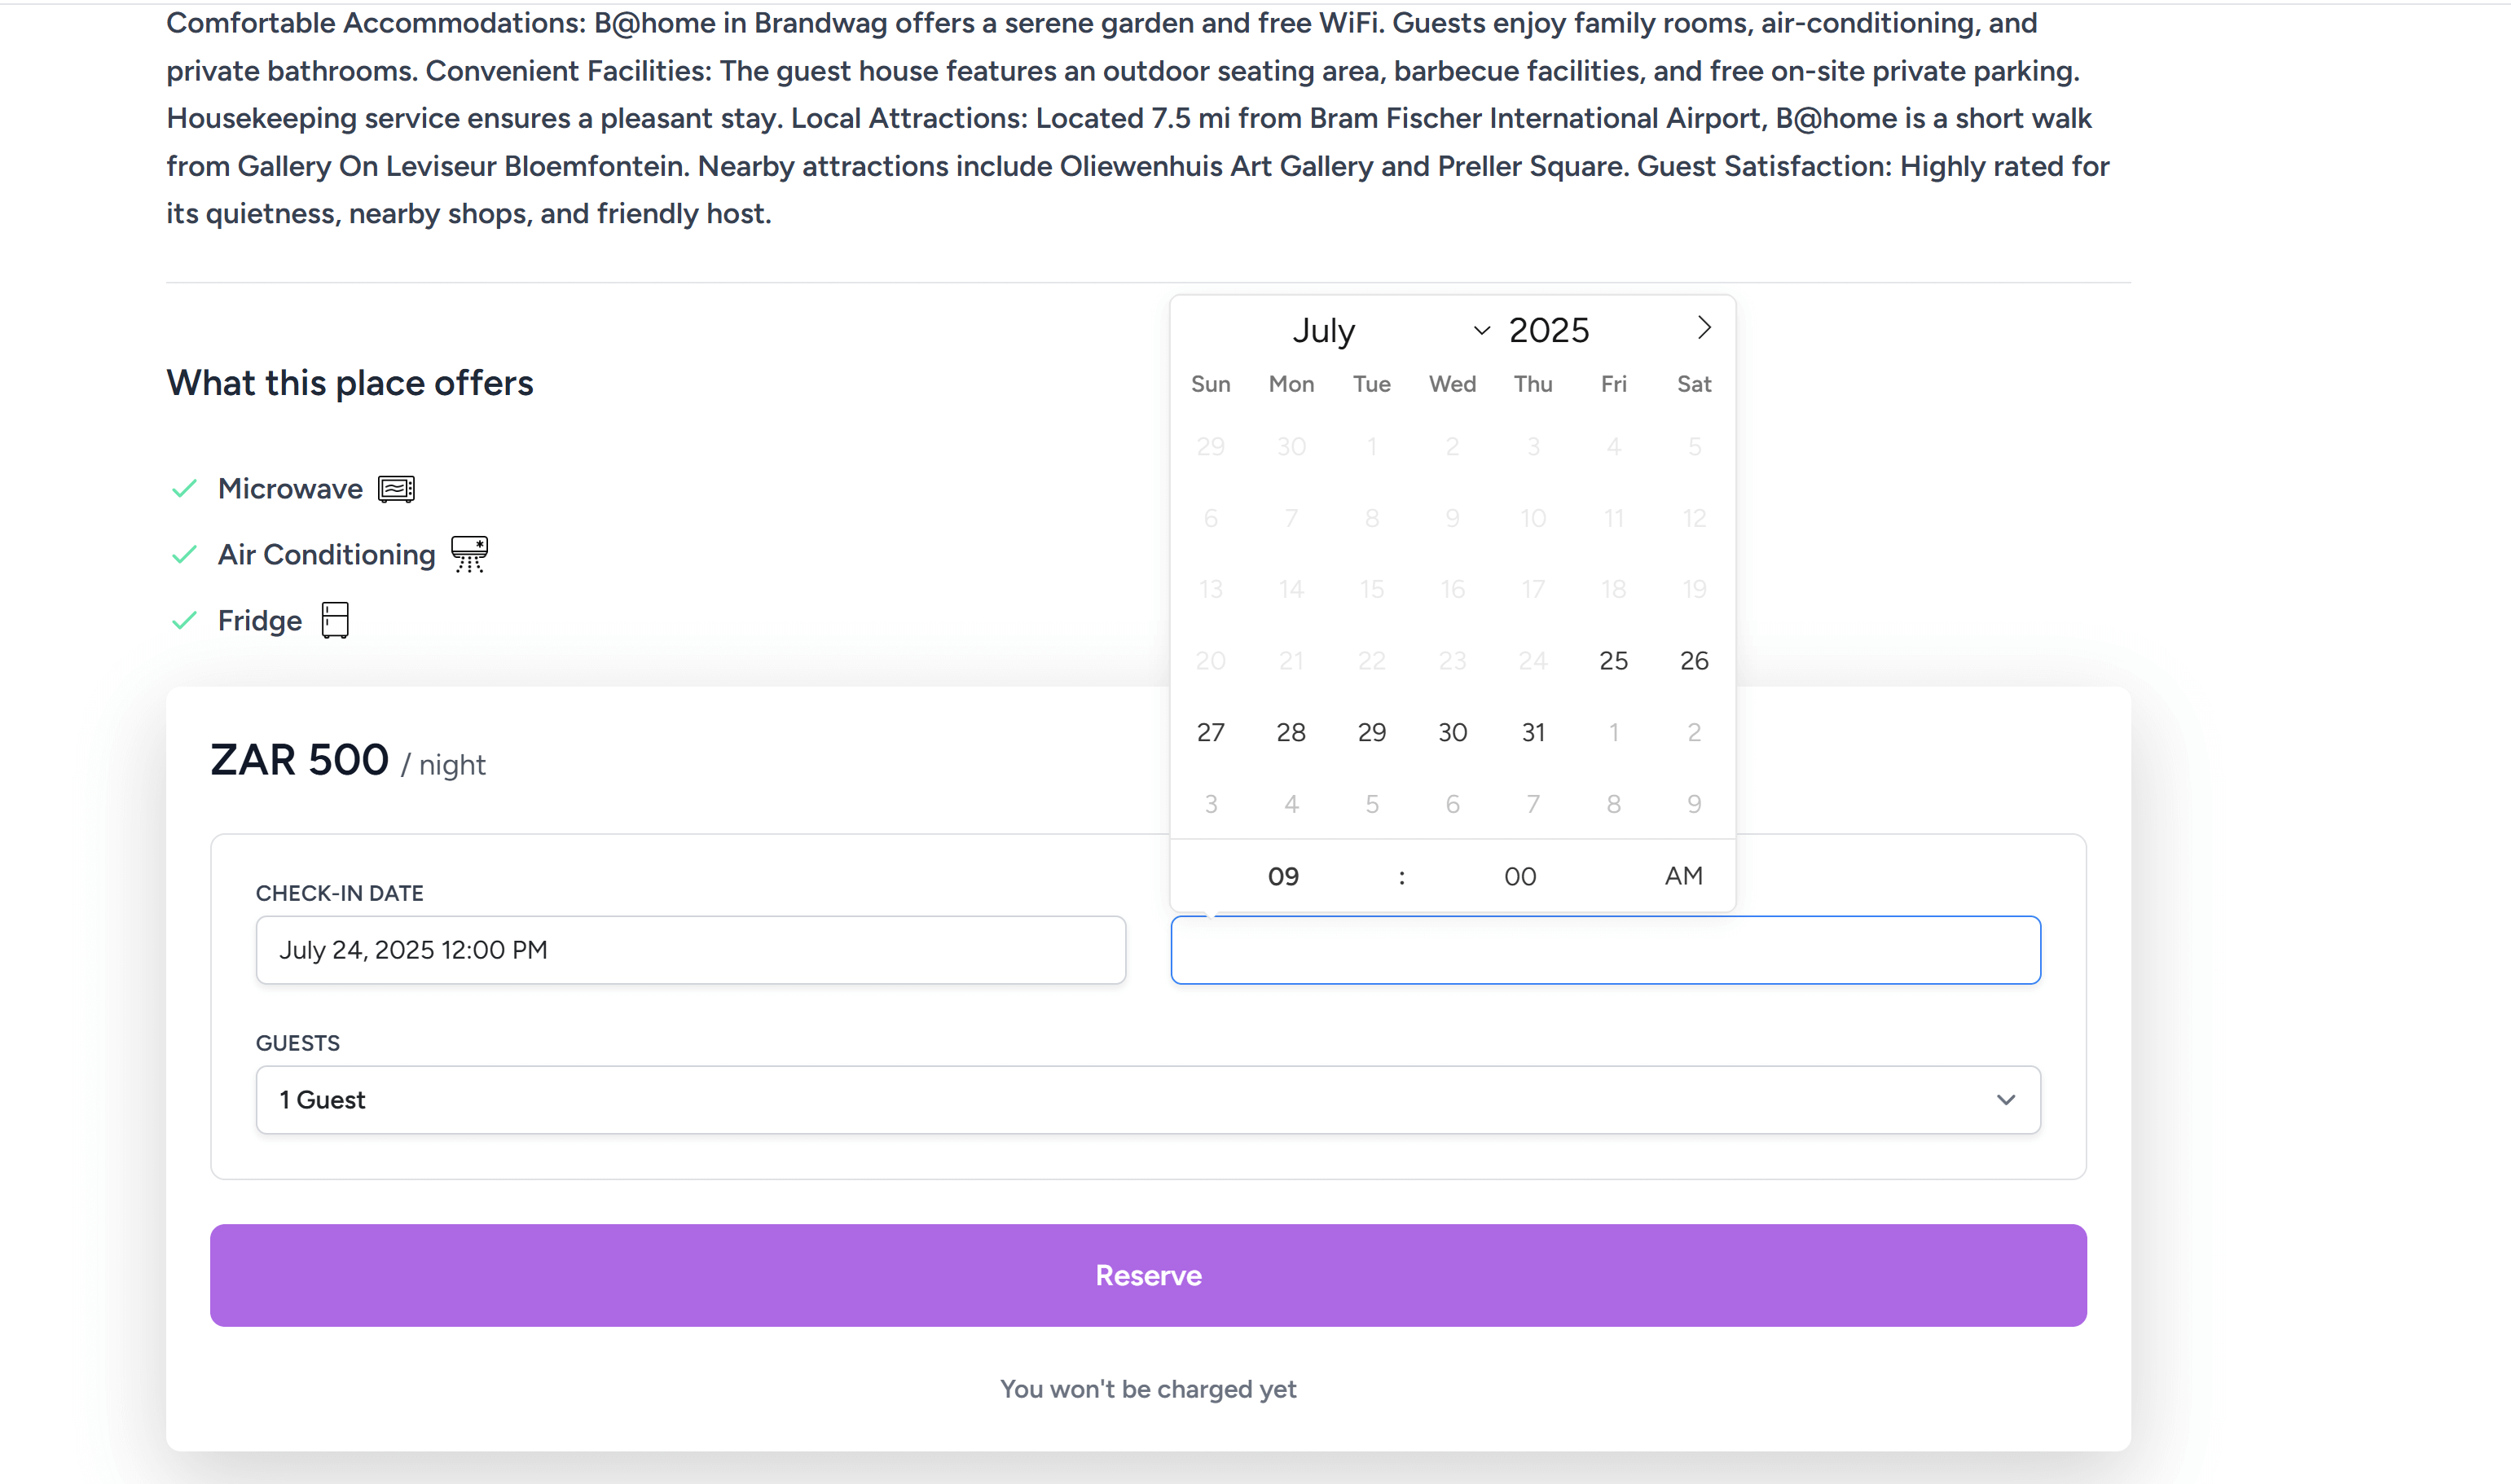
Task: Click the green check beside Microwave
Action: coord(184,489)
